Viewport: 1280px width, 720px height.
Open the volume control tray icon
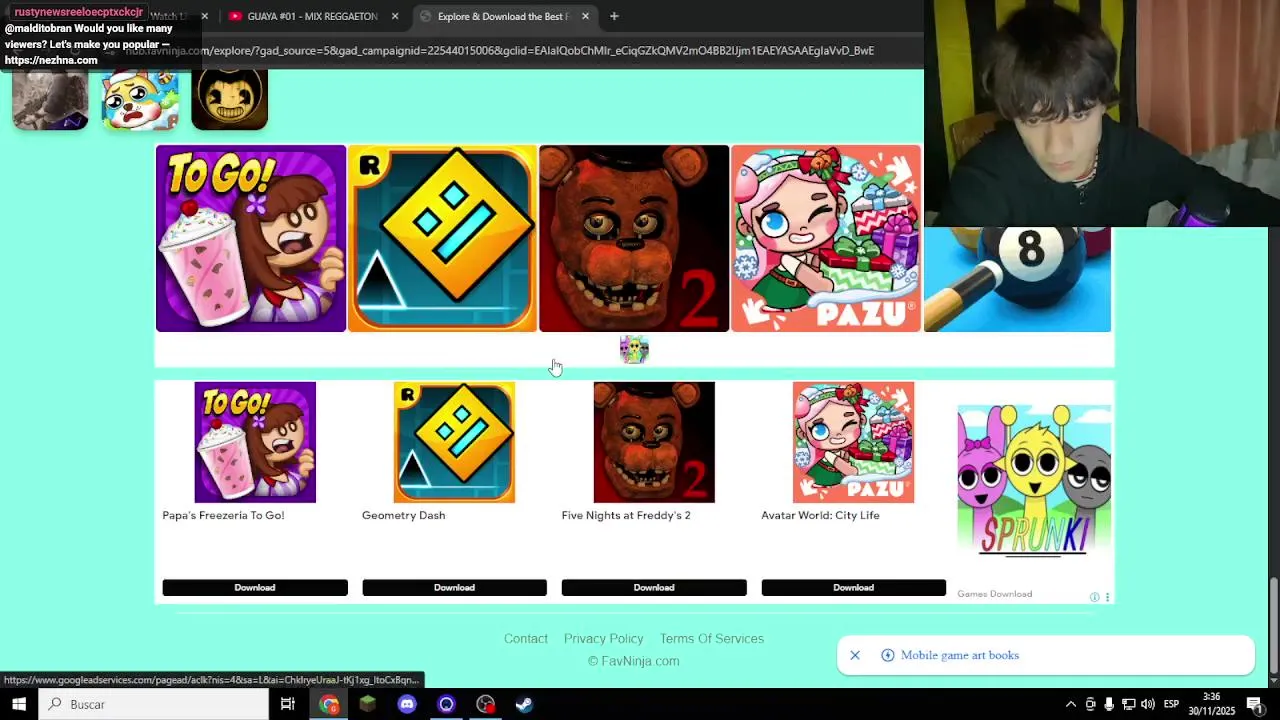[x=1147, y=704]
